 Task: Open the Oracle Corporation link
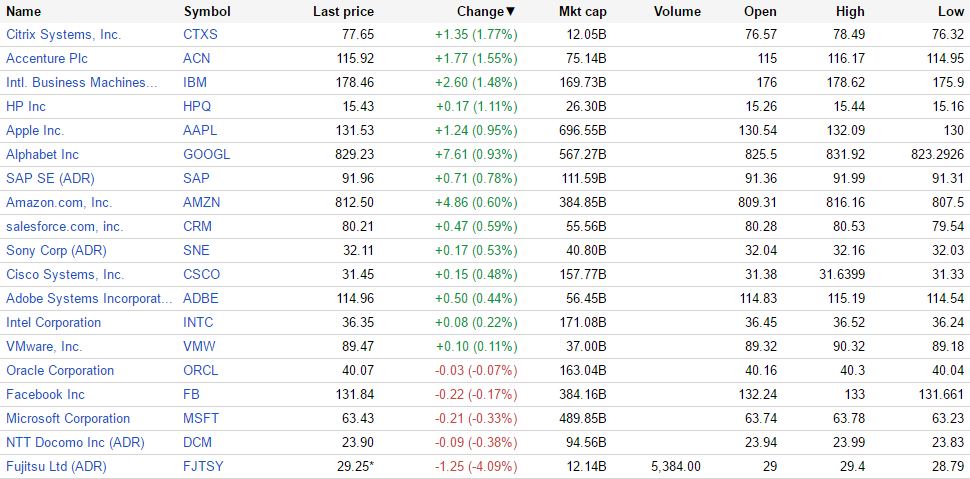click(x=60, y=370)
